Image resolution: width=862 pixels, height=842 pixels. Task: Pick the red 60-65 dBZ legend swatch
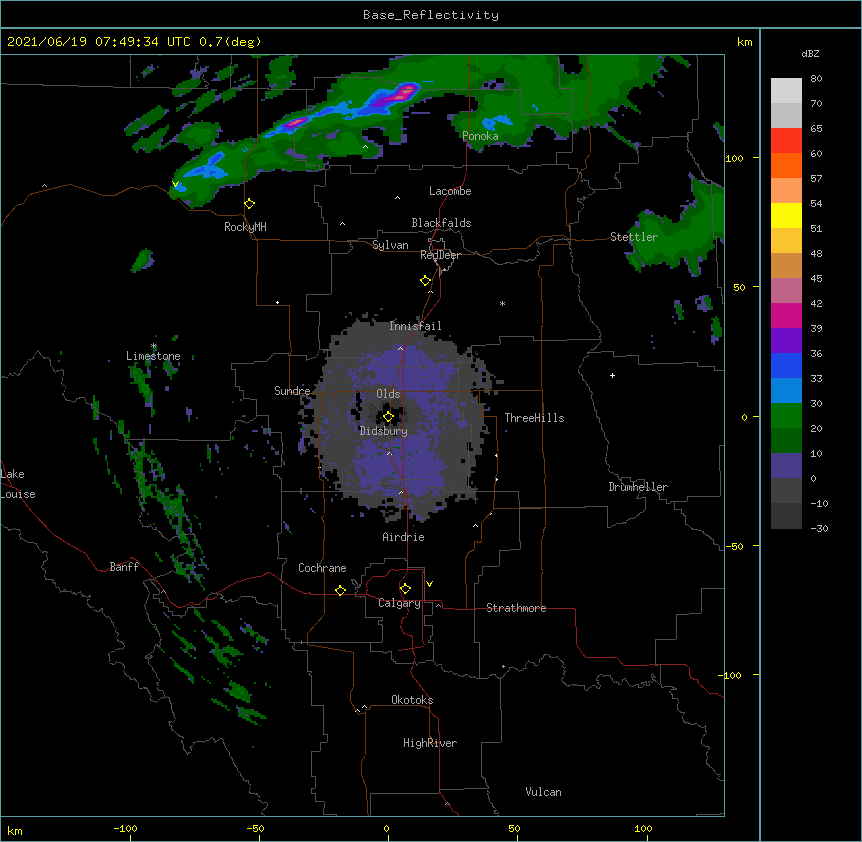coord(786,141)
